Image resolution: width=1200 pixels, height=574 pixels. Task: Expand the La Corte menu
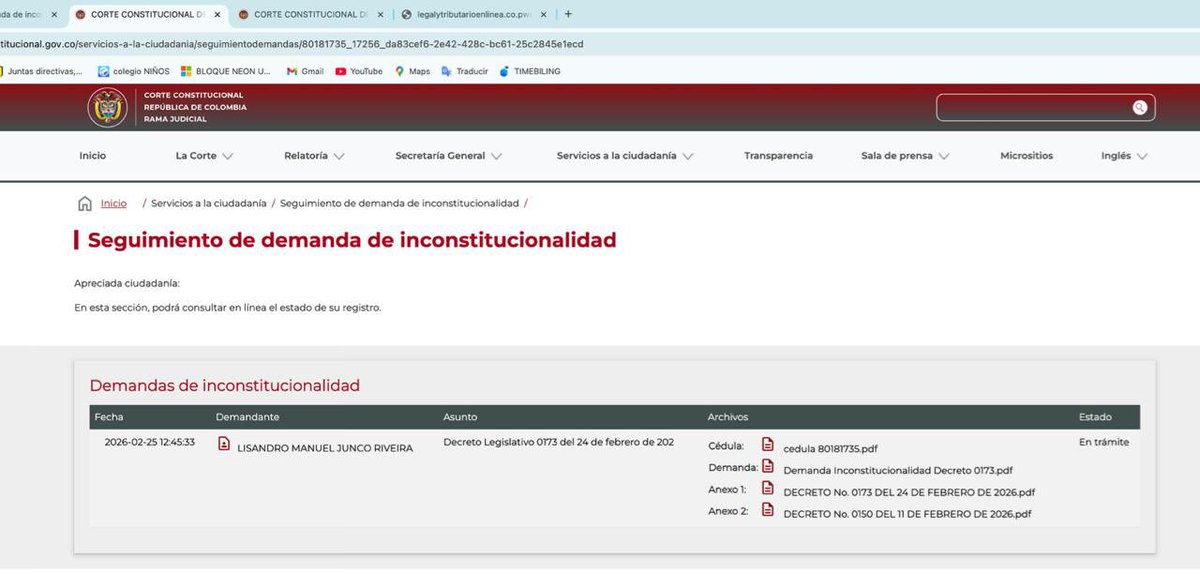(x=204, y=156)
